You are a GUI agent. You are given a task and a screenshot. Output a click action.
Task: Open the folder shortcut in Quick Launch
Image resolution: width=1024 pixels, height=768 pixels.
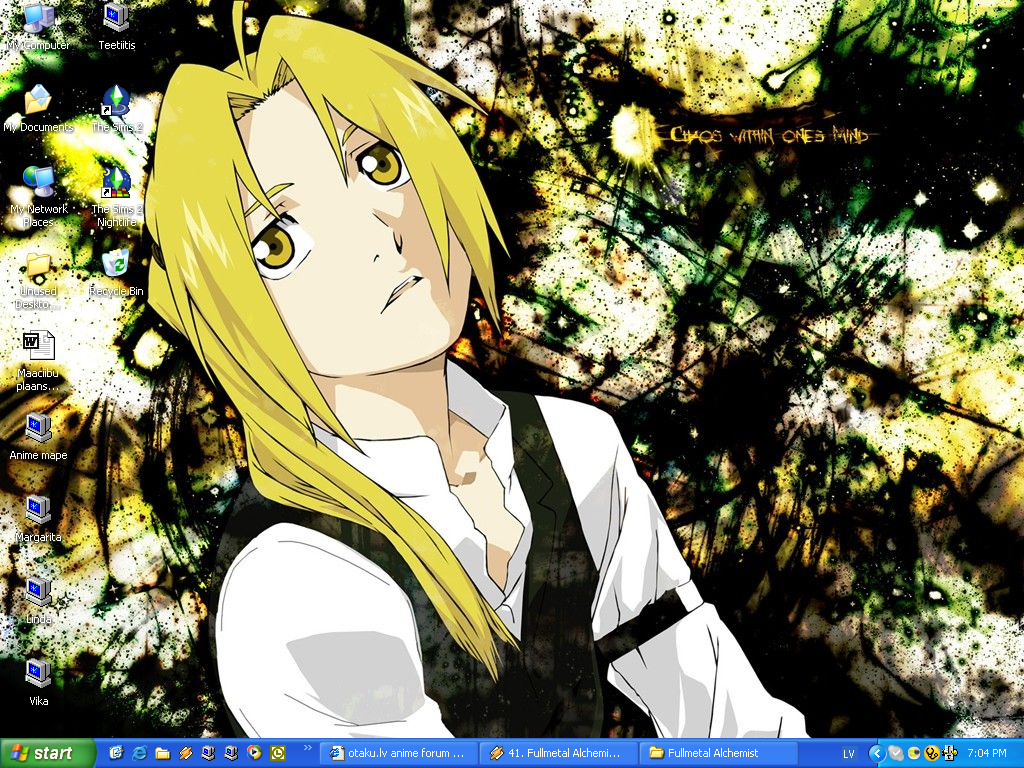point(163,753)
